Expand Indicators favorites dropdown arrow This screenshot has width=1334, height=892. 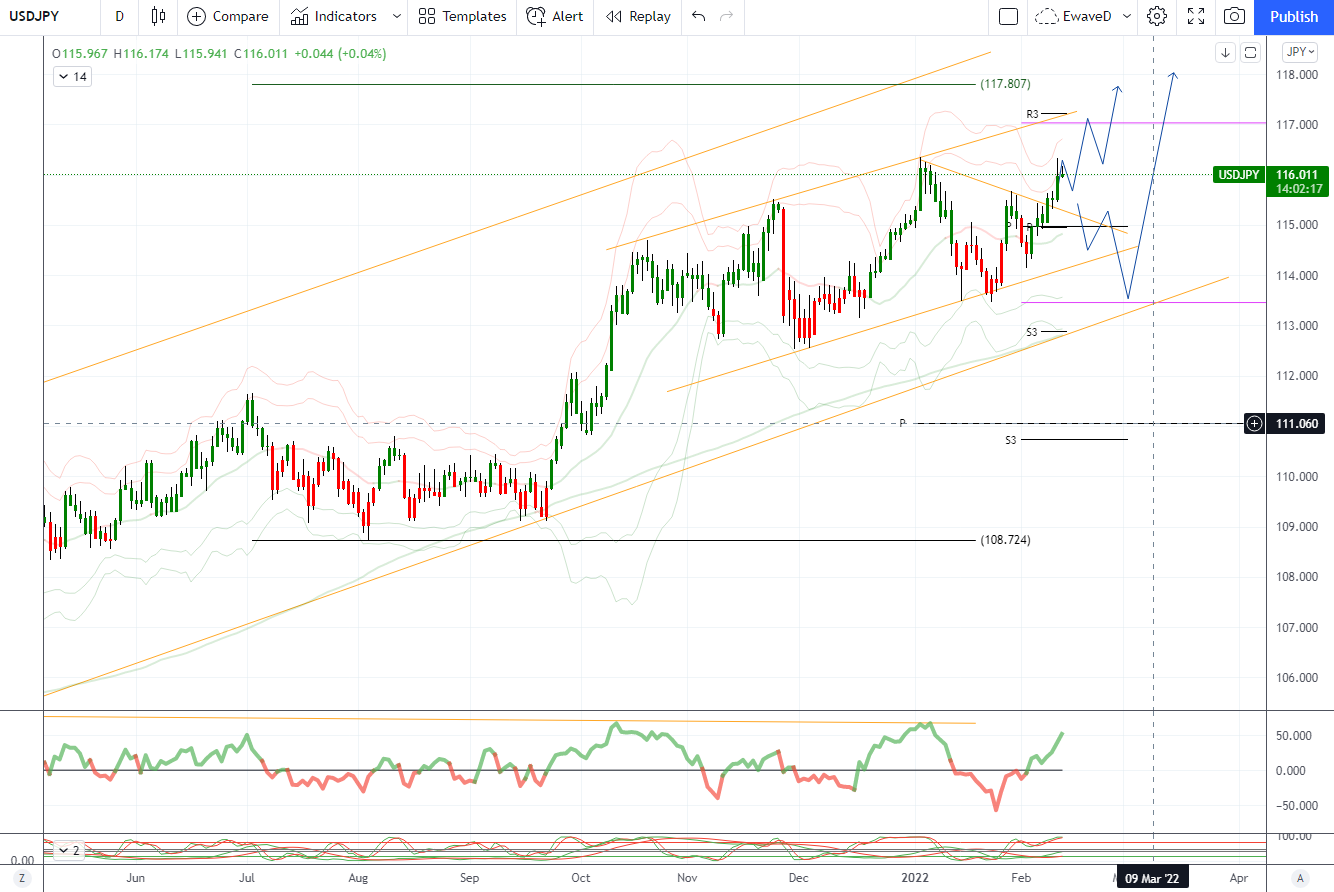(397, 16)
